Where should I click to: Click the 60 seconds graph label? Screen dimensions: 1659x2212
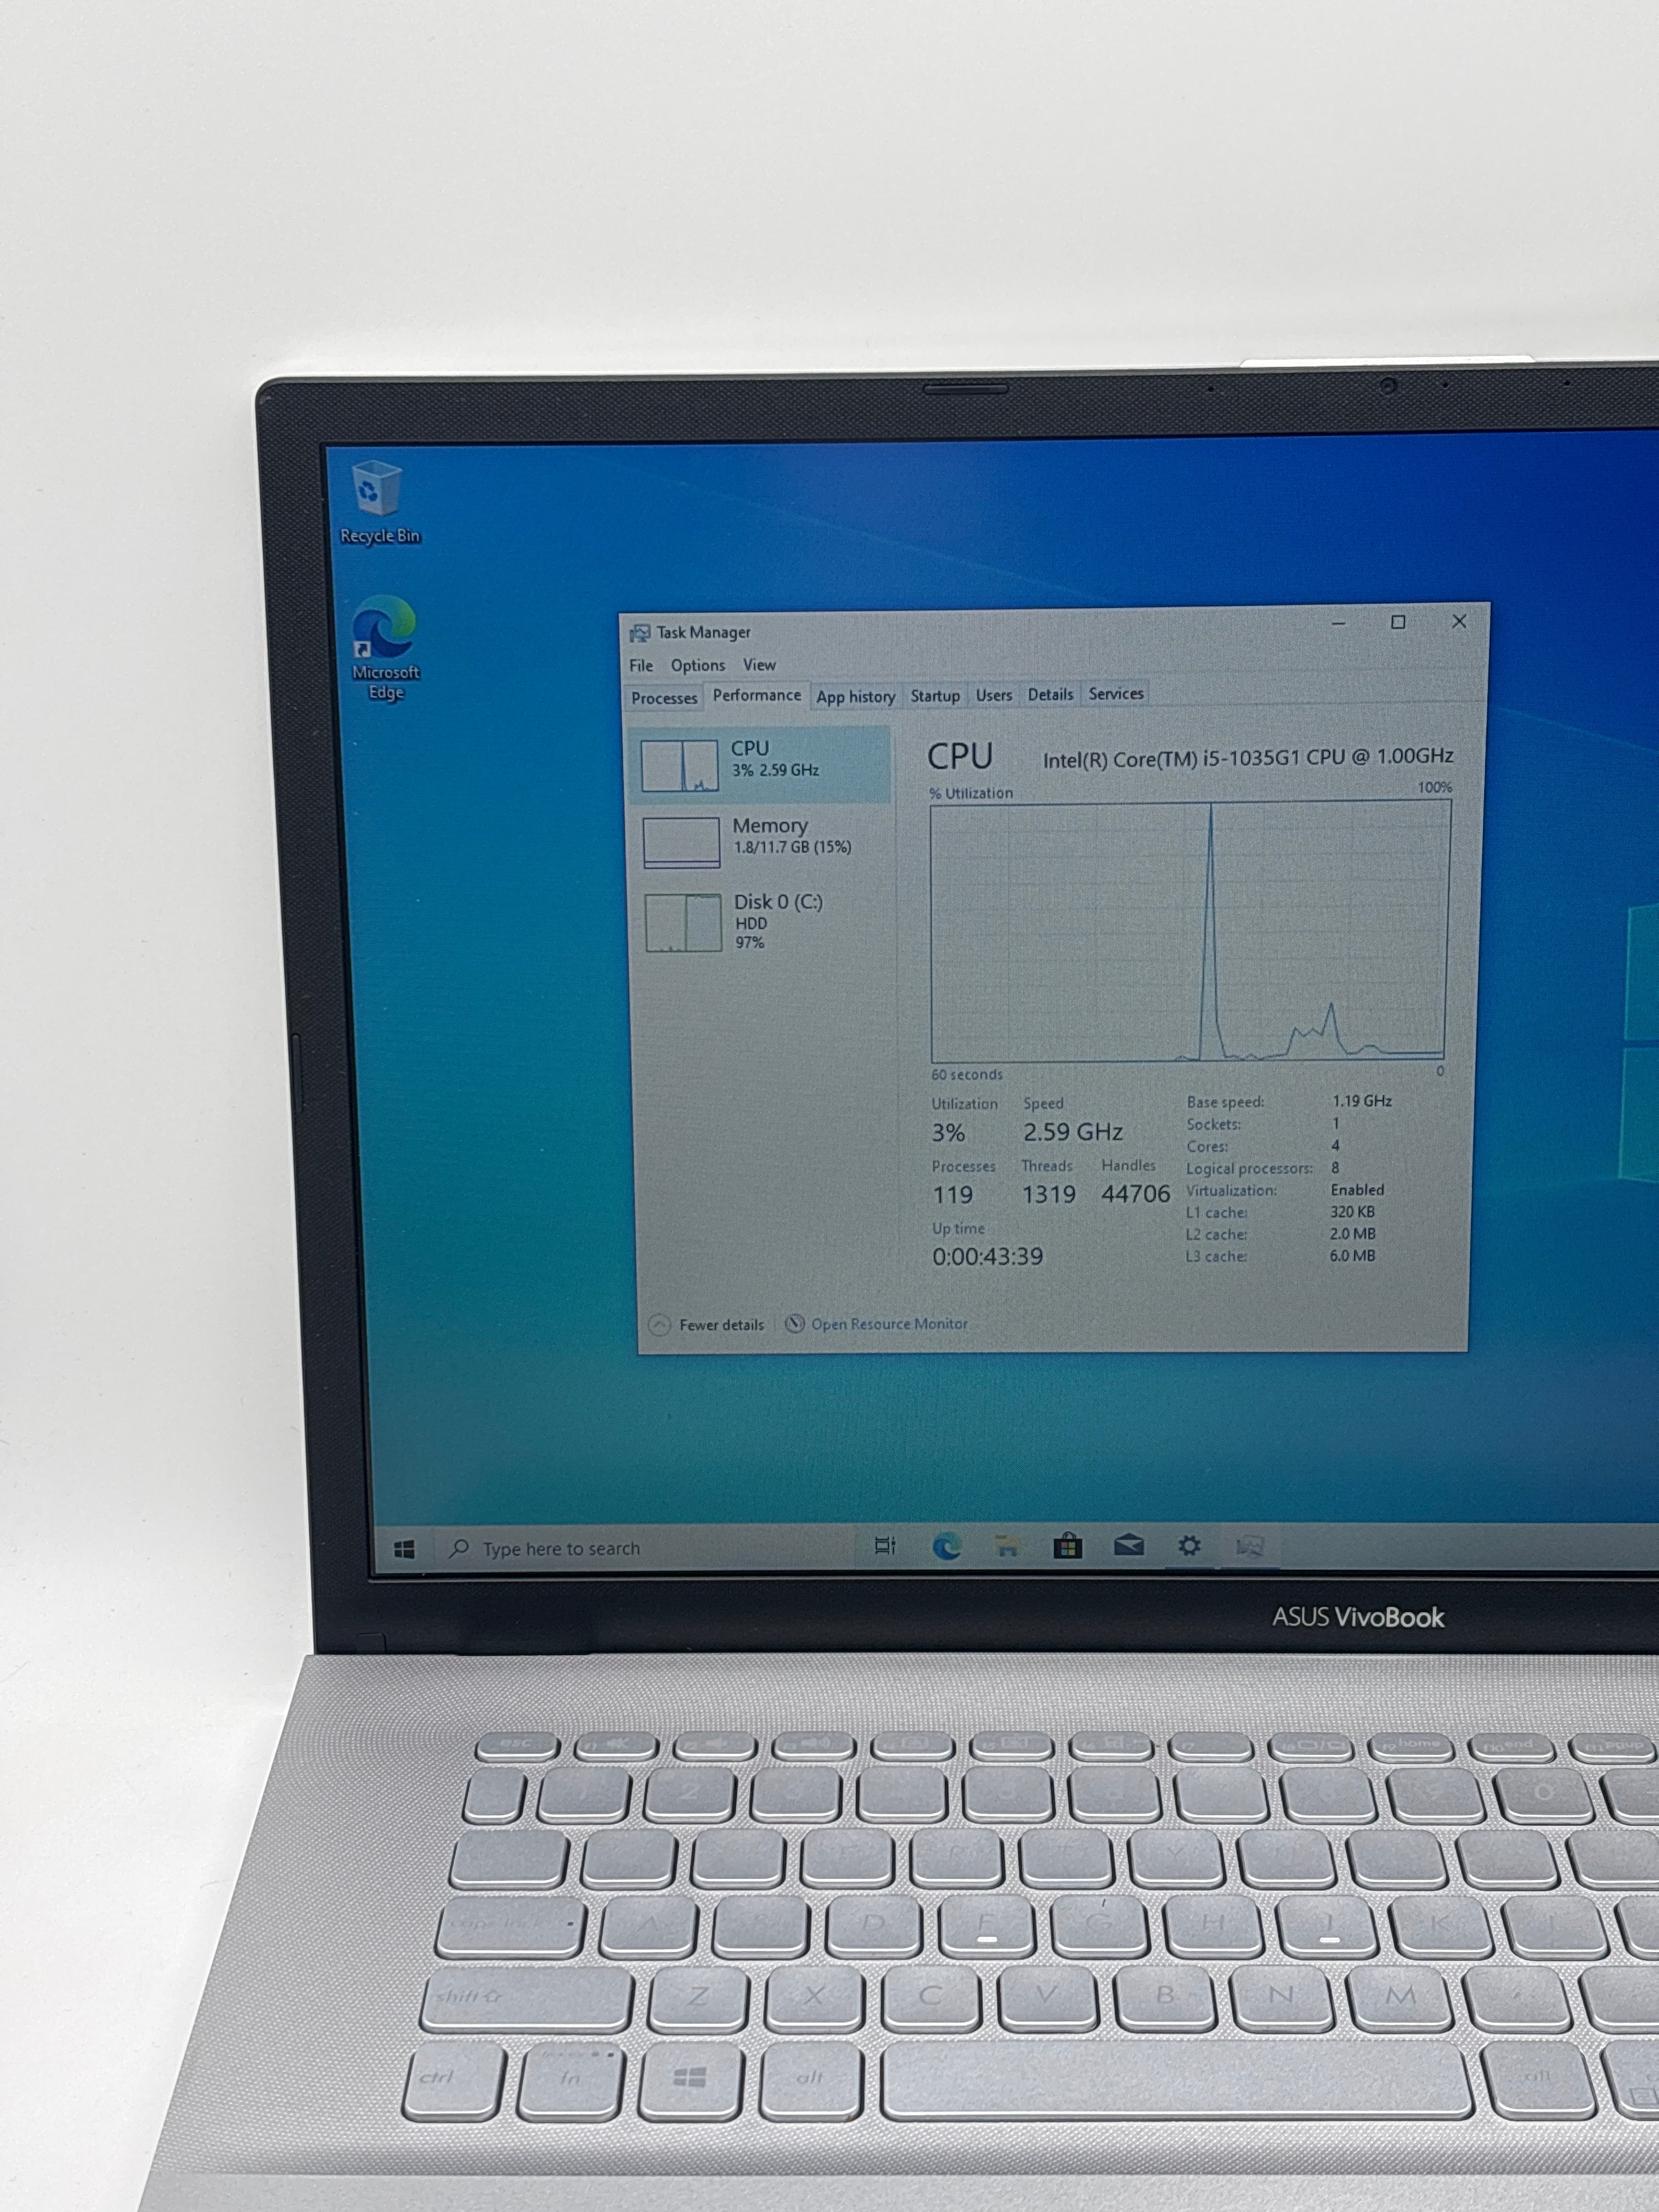(966, 1075)
